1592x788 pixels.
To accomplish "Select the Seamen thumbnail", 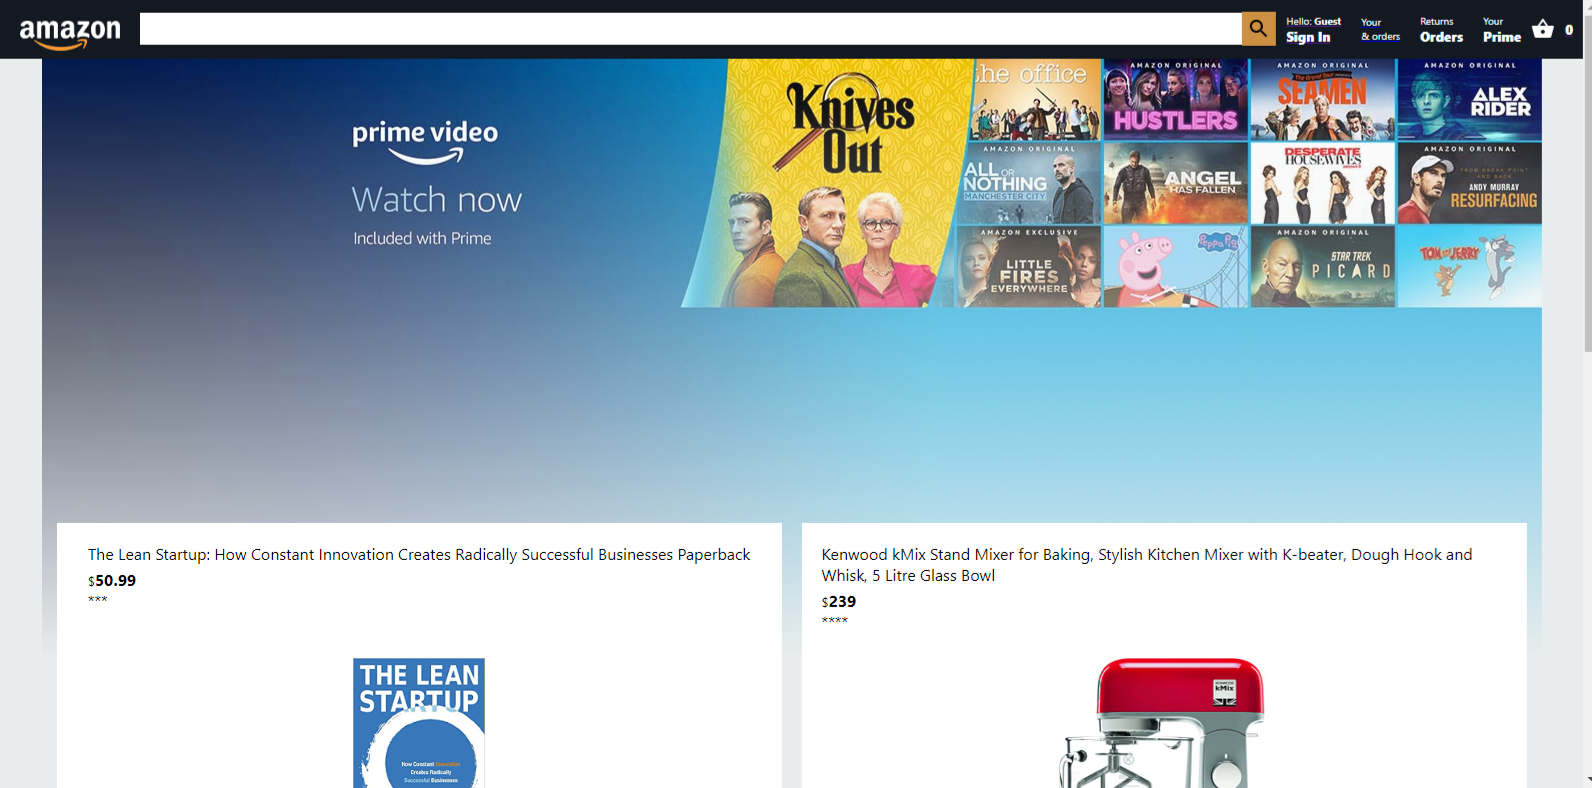I will point(1322,100).
